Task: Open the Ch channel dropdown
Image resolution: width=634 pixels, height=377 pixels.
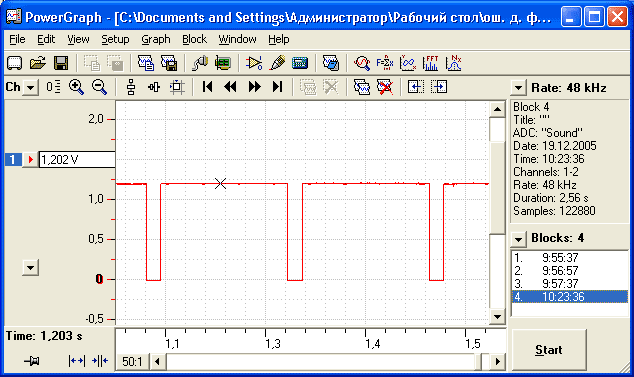Action: 31,87
